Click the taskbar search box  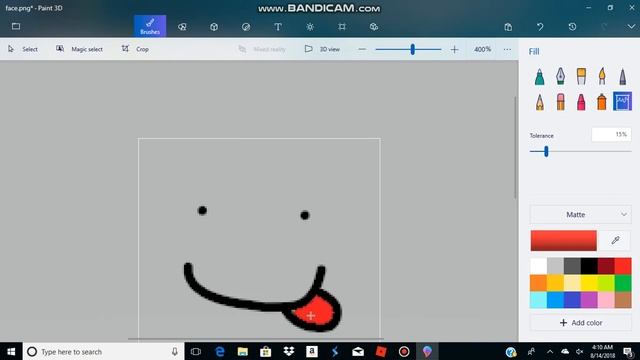pyautogui.click(x=104, y=351)
